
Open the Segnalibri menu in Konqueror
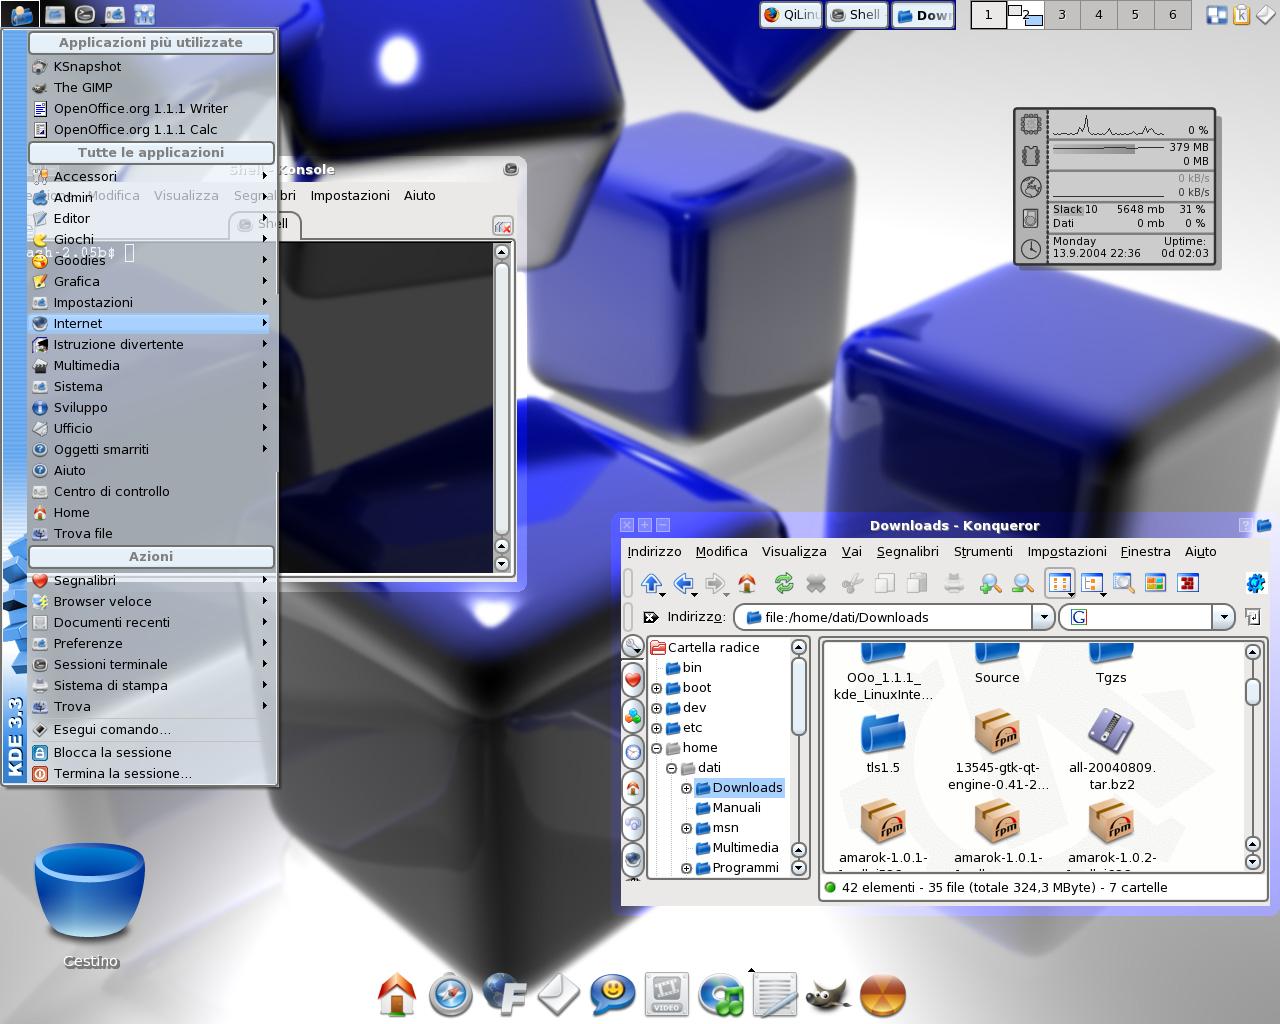point(907,551)
